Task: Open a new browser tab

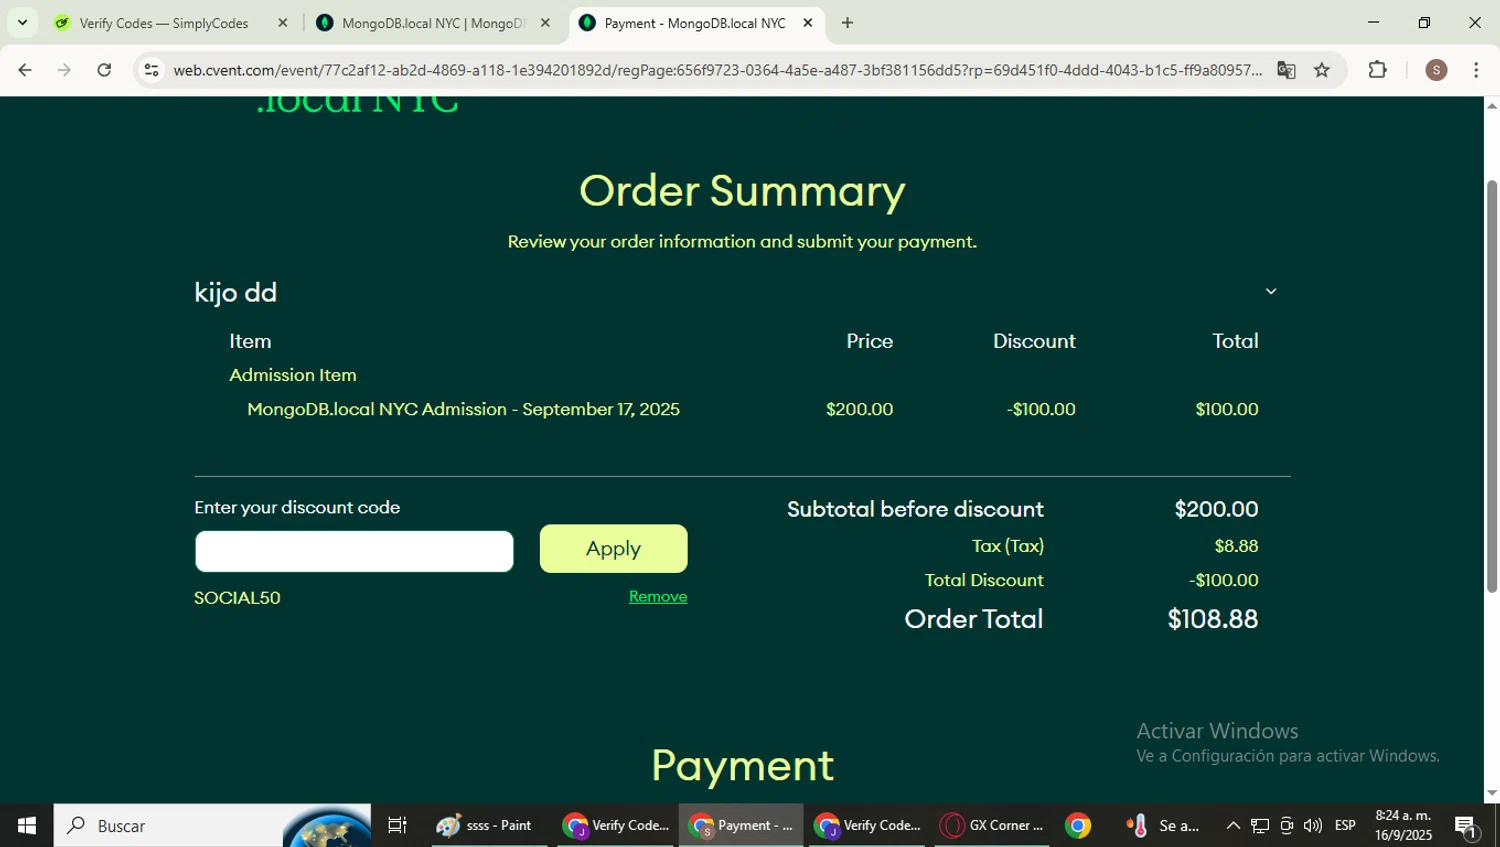Action: [847, 23]
